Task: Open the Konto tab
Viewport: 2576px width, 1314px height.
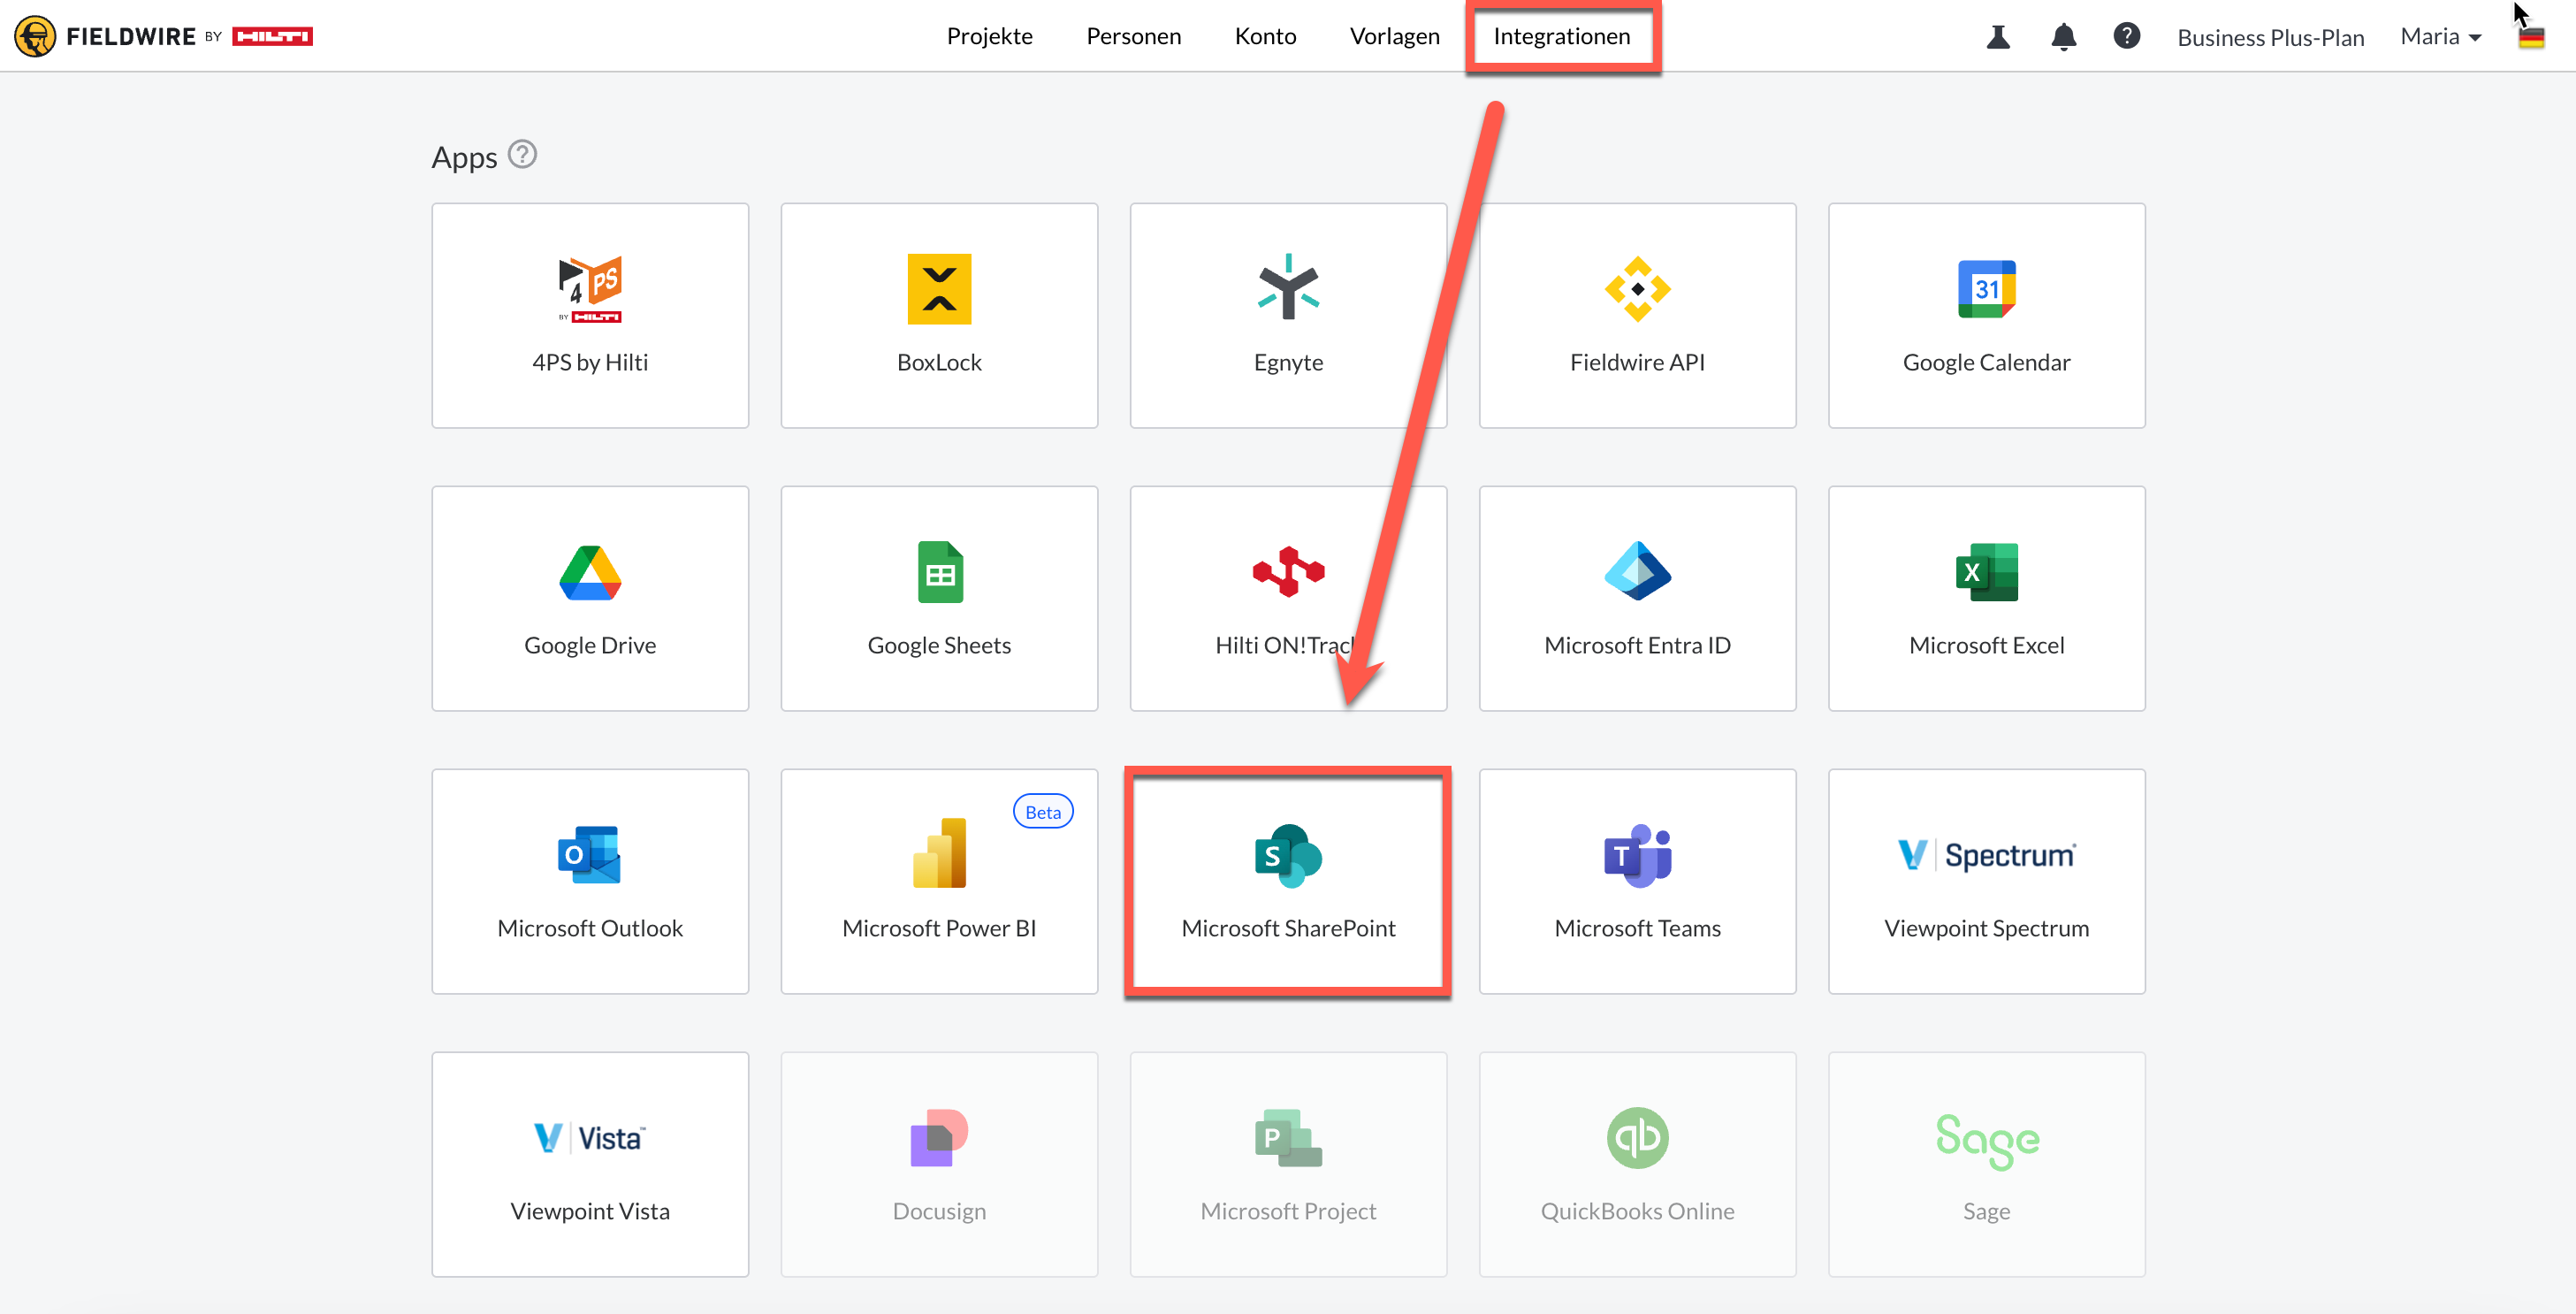Action: [x=1265, y=36]
